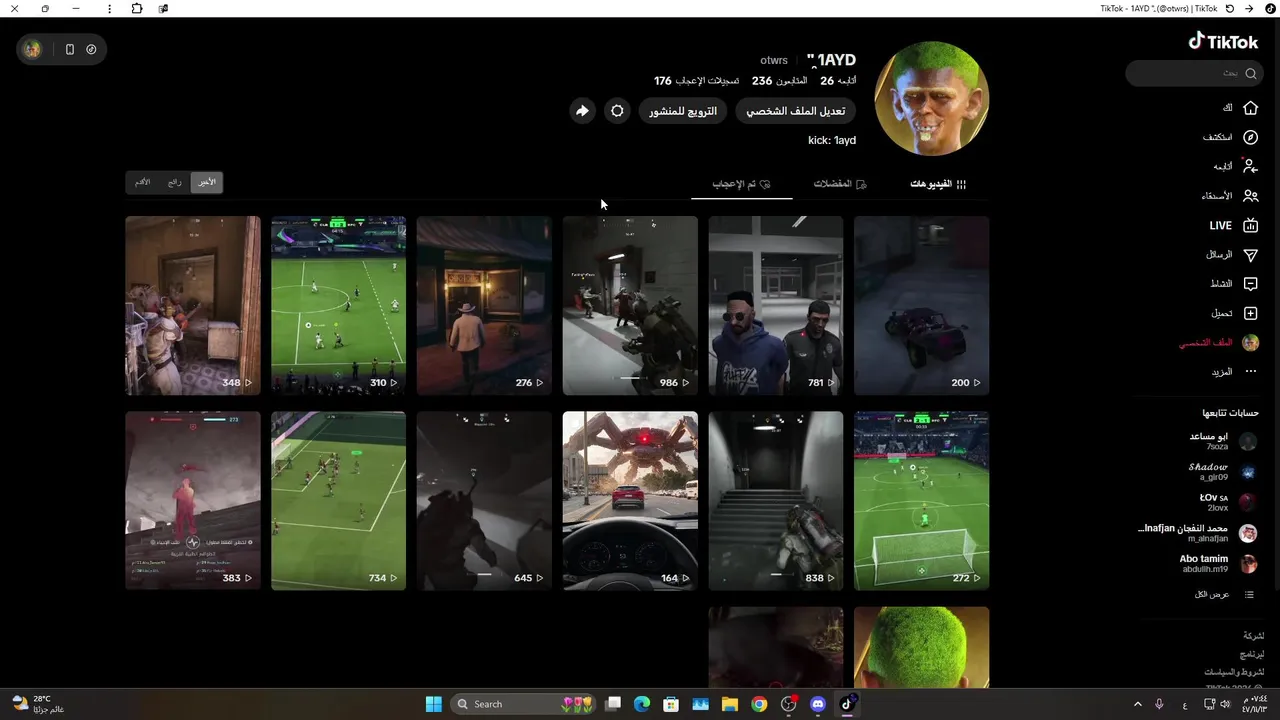Viewport: 1280px width, 720px height.
Task: Click the Edit profile button
Action: click(796, 111)
